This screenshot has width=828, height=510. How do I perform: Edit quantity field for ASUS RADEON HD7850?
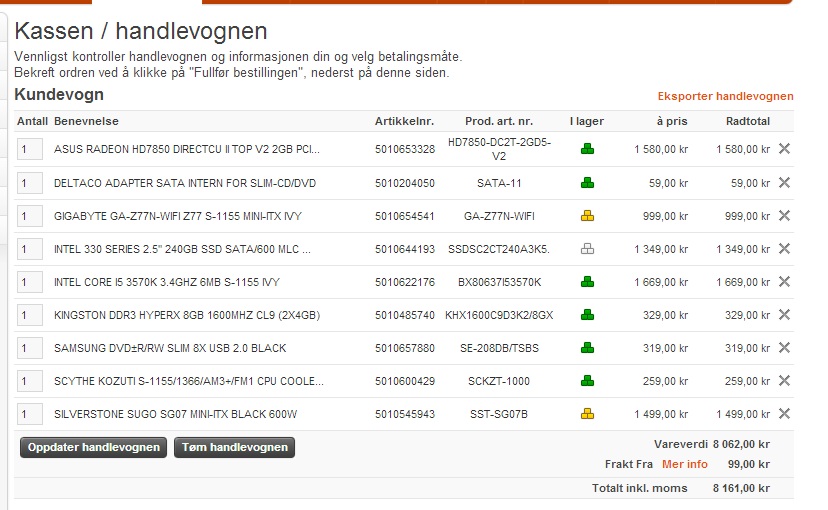click(x=30, y=149)
